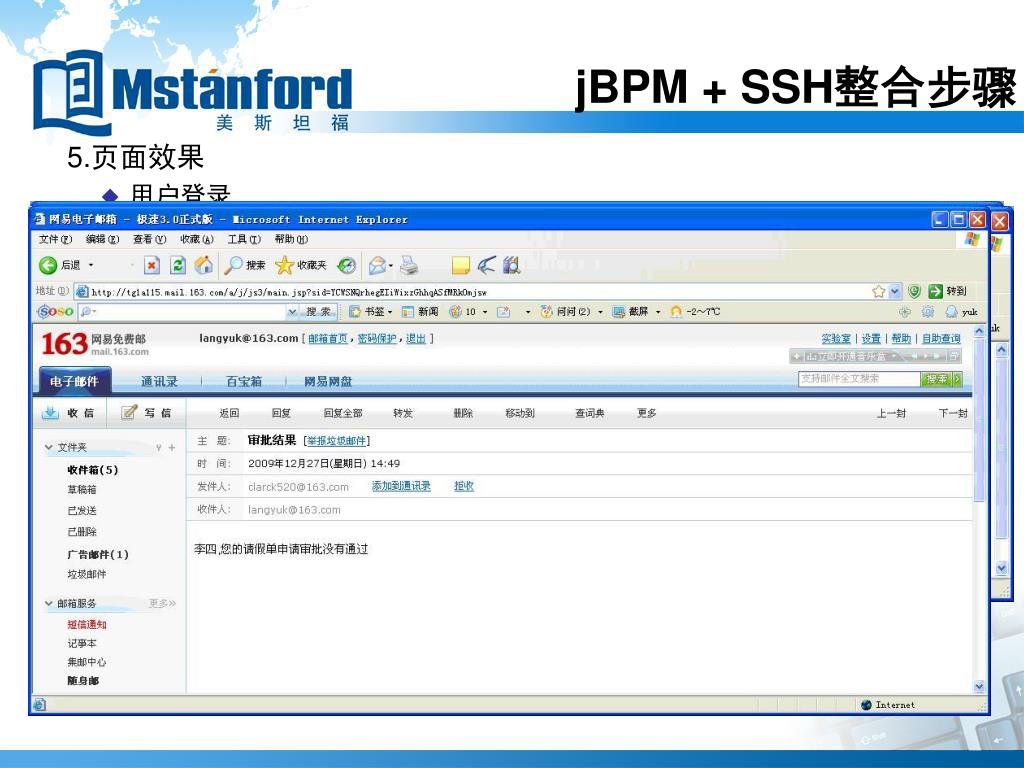Click the 回复 reply button

point(281,413)
